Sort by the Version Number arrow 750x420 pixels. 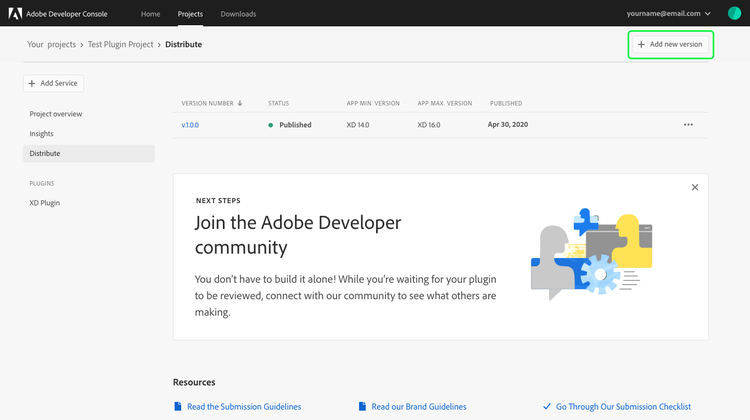click(x=240, y=103)
